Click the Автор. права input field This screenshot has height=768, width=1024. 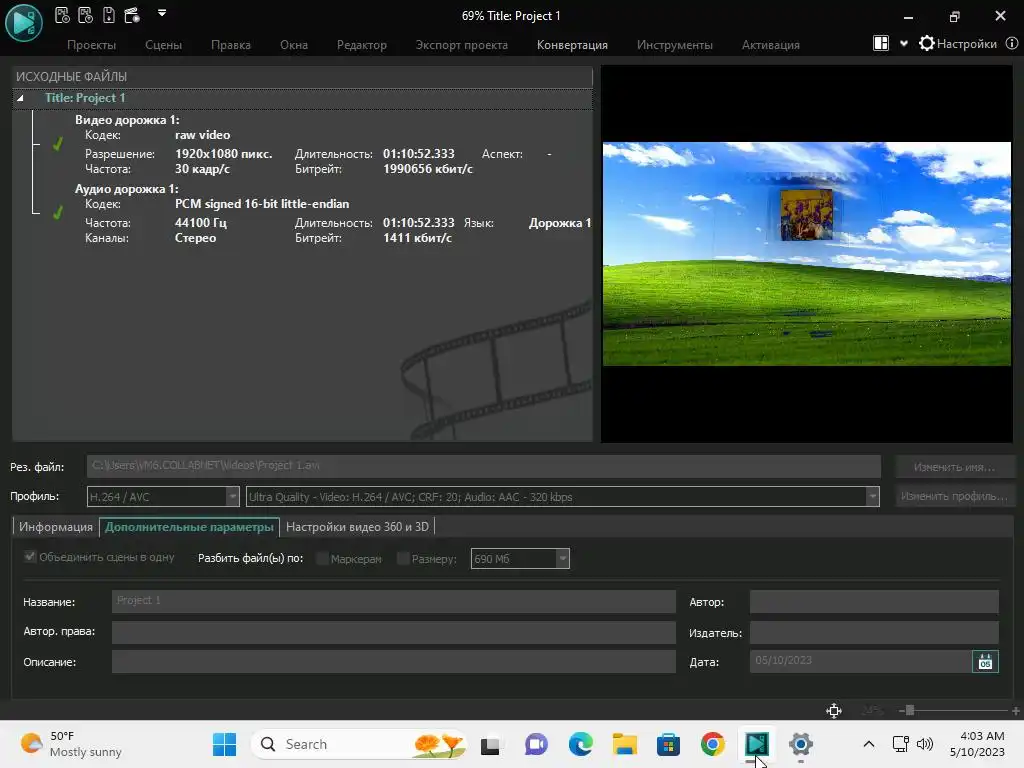pos(394,632)
